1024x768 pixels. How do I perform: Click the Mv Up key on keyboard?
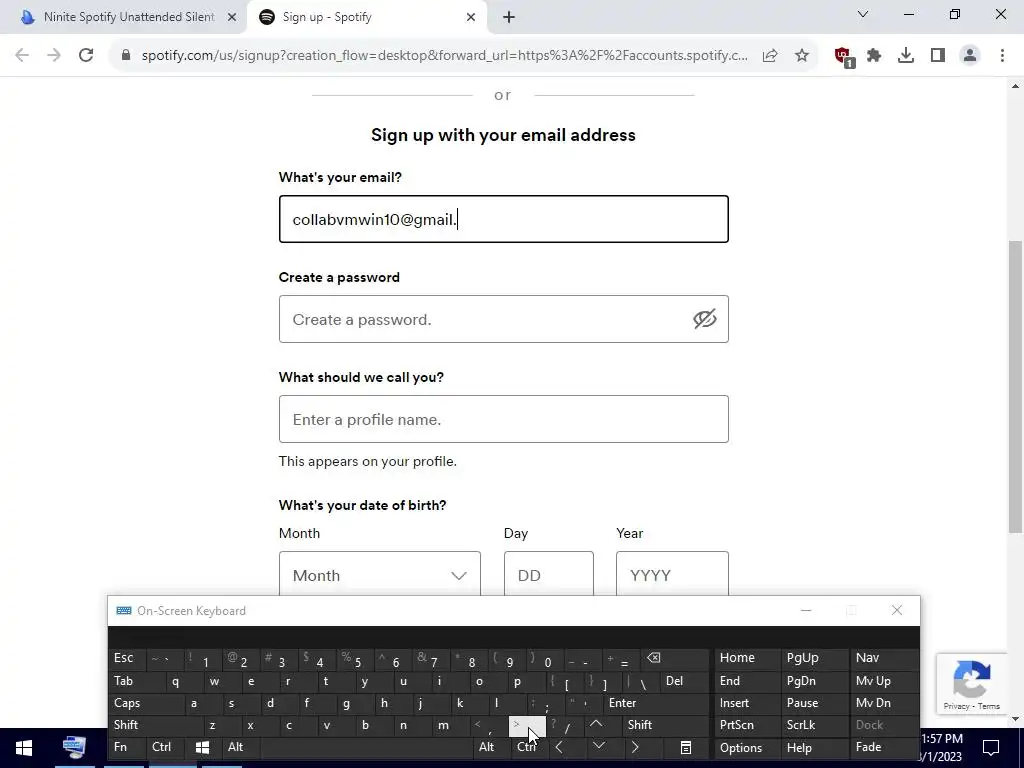pyautogui.click(x=884, y=681)
